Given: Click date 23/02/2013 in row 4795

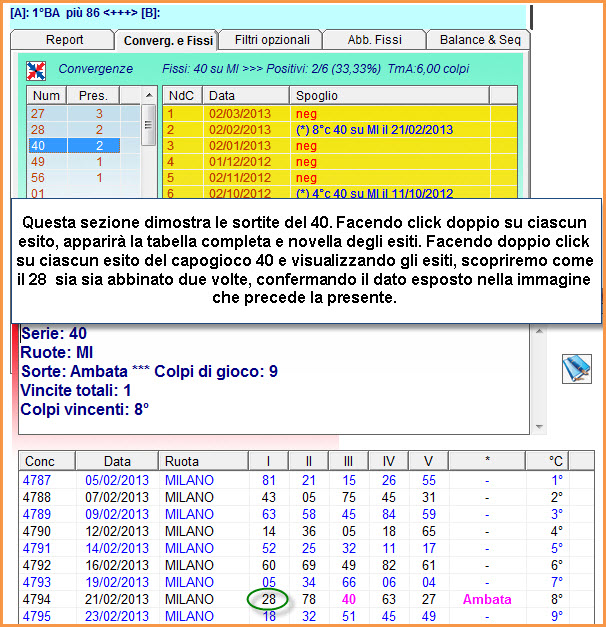Looking at the screenshot, I should pos(117,616).
